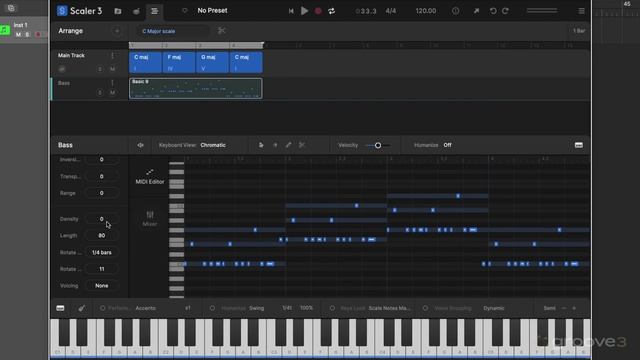Mute the Main Track
The height and width of the screenshot is (360, 640).
(x=112, y=69)
